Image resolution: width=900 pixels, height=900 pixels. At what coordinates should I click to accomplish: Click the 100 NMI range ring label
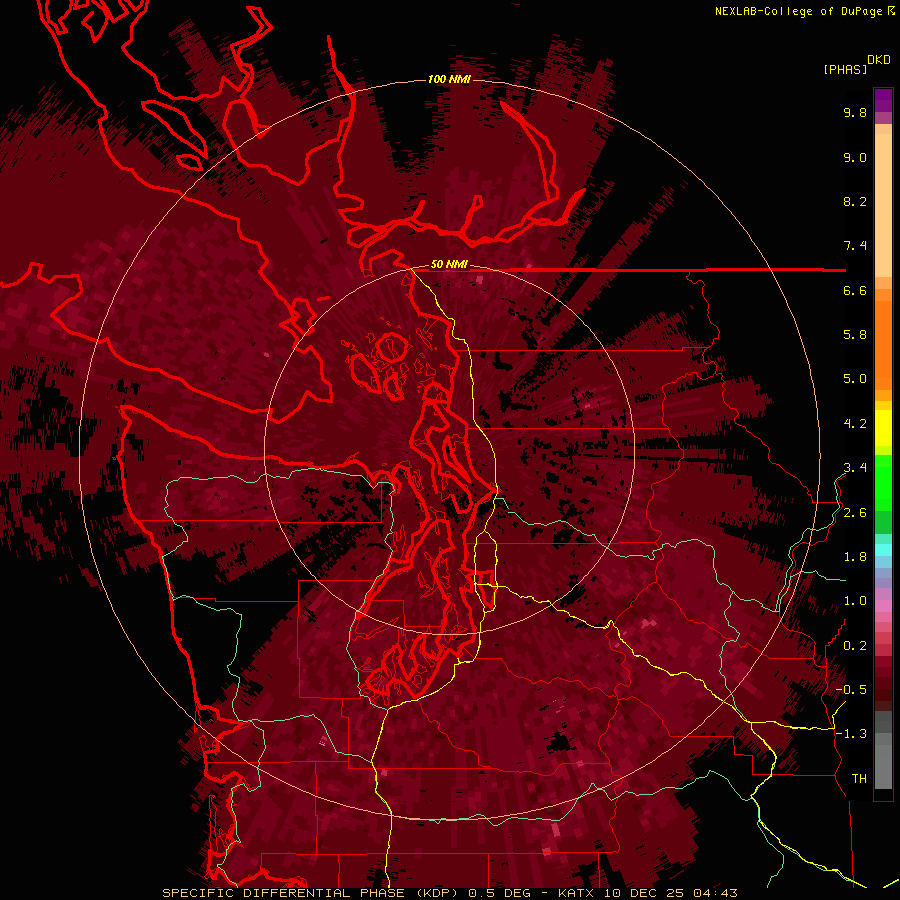pyautogui.click(x=449, y=79)
